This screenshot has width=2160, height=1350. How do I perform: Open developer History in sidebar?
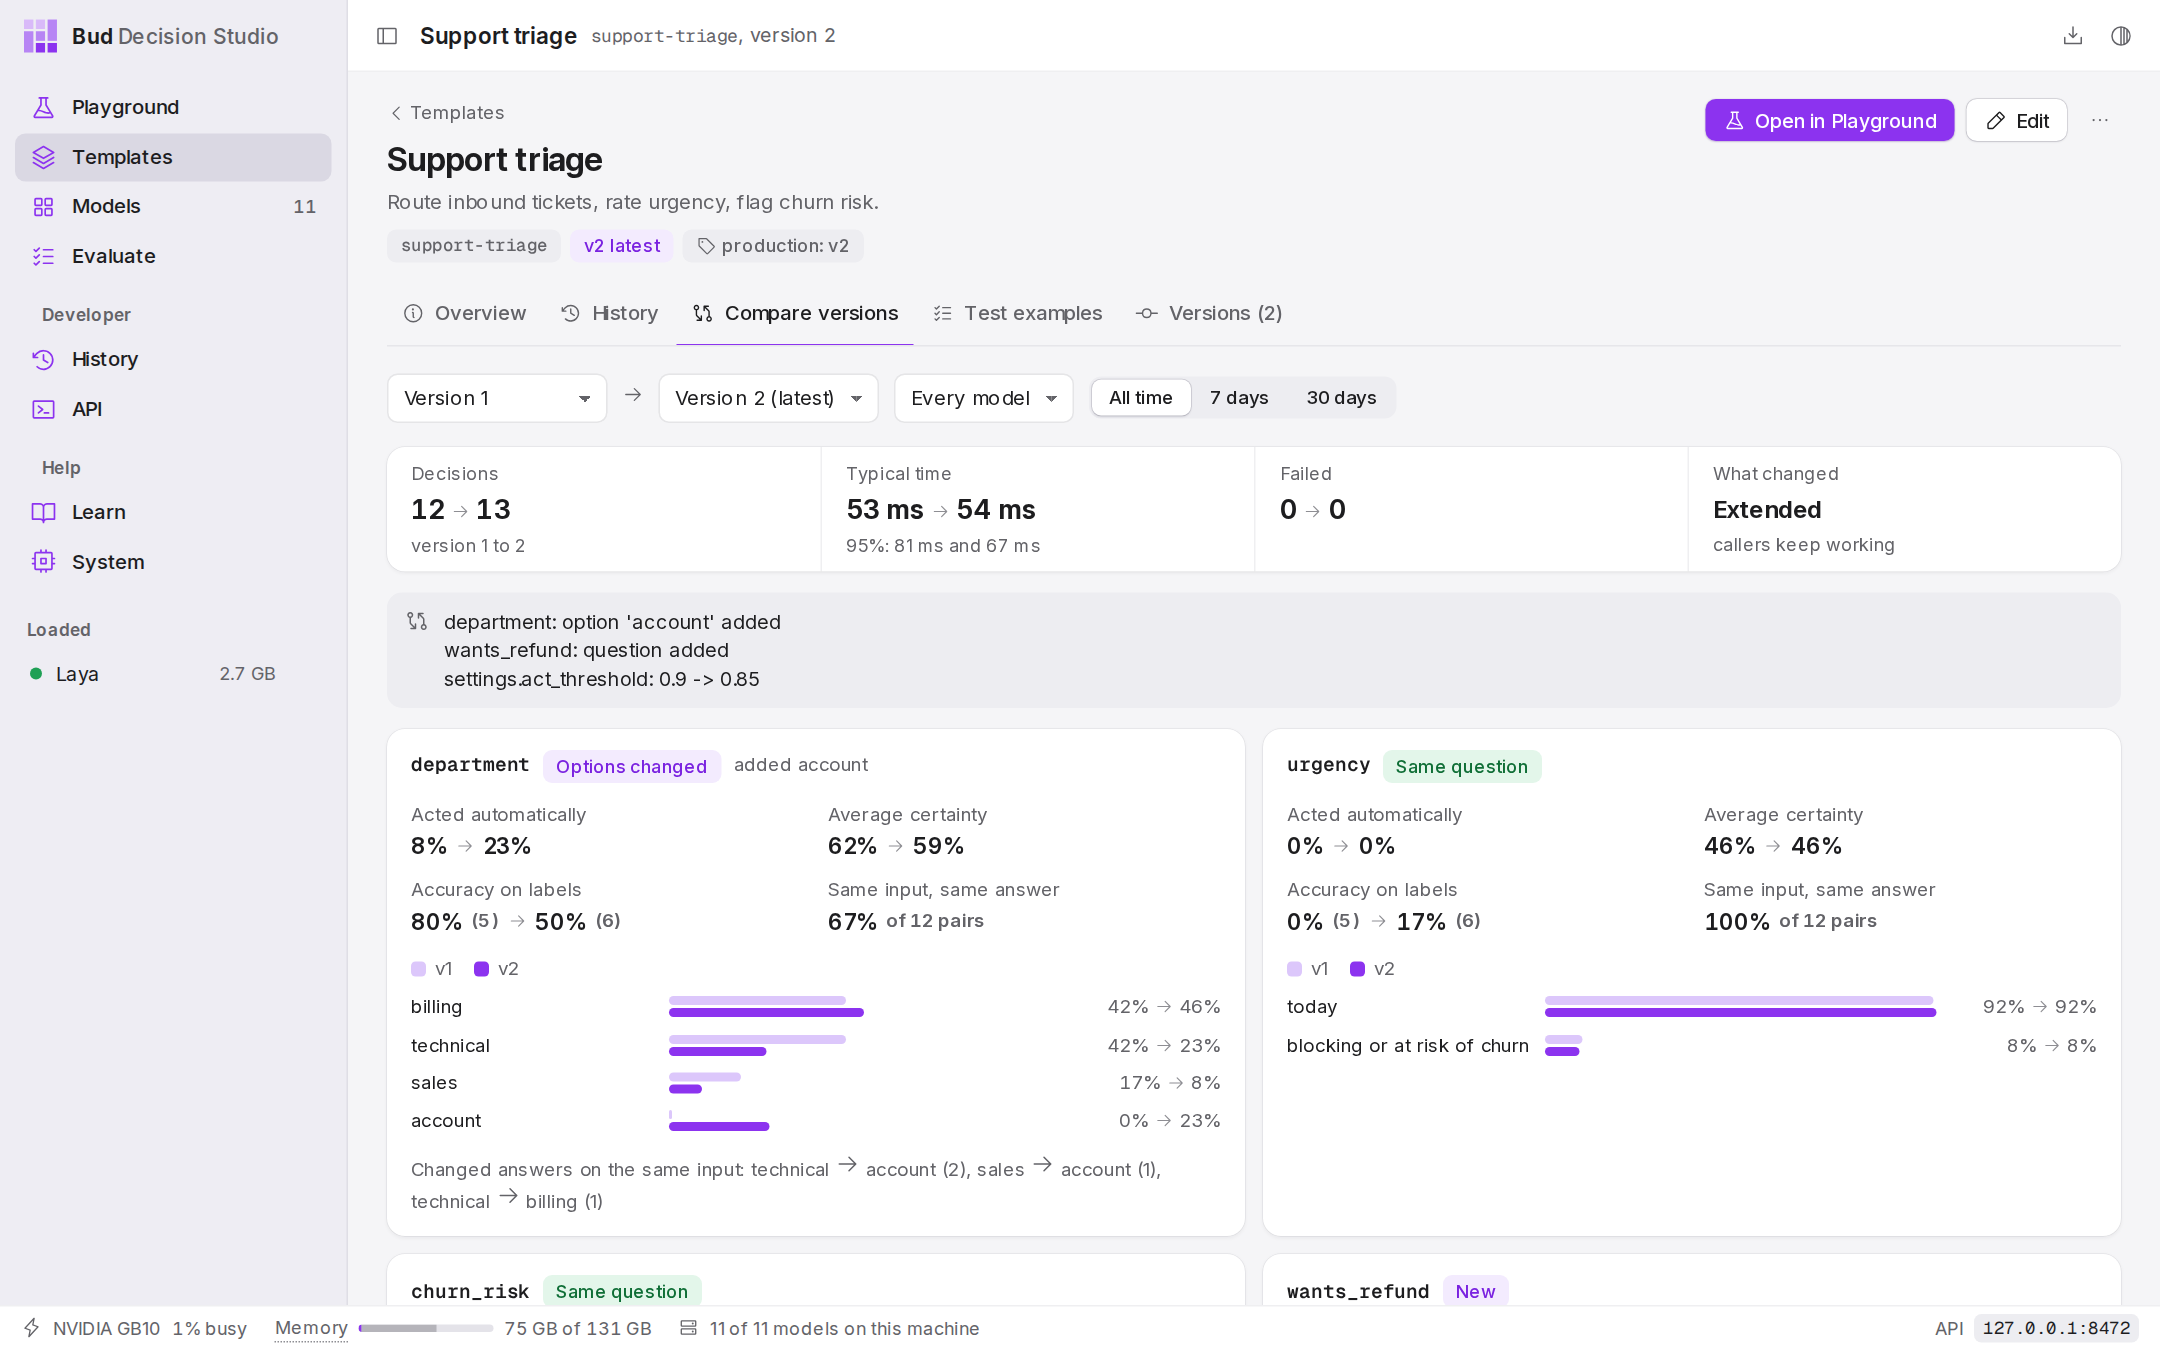173,359
